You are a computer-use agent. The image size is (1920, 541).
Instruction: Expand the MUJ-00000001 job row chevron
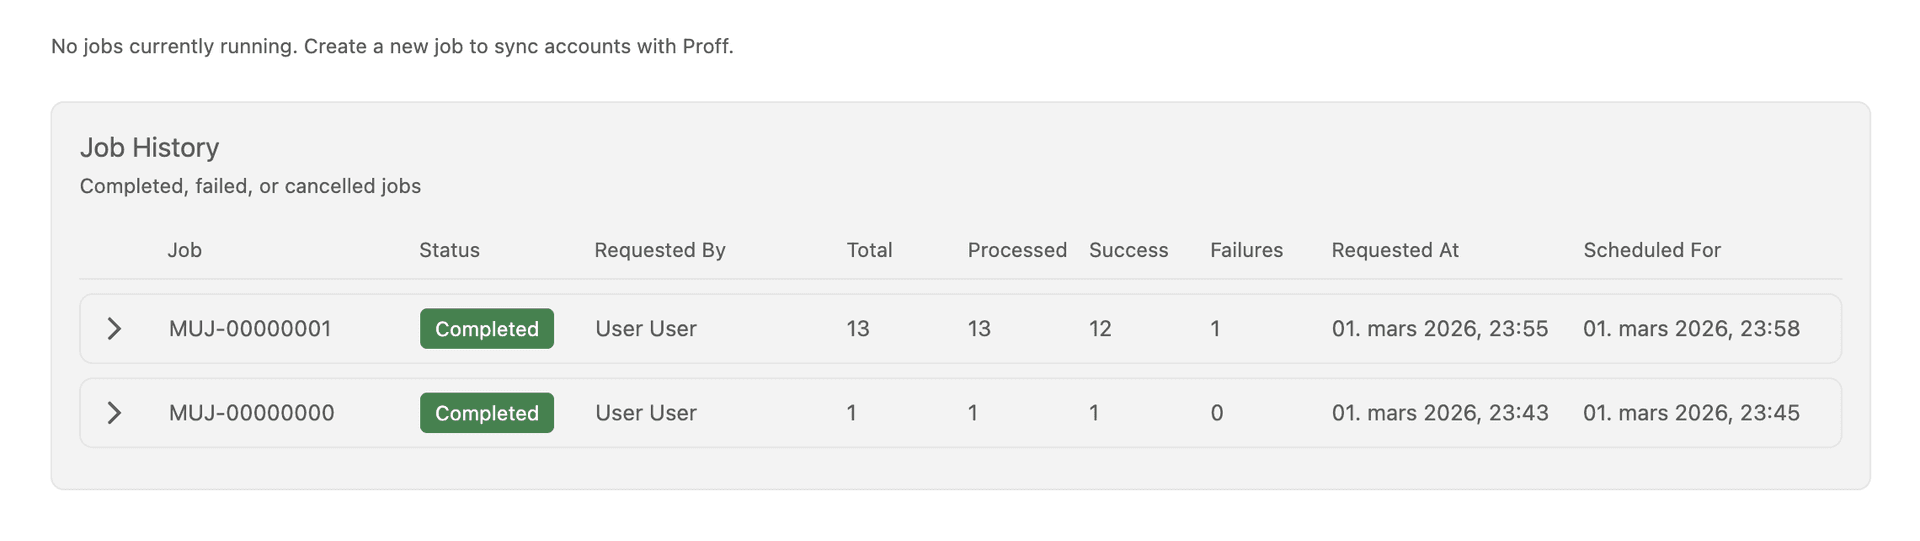click(x=114, y=329)
